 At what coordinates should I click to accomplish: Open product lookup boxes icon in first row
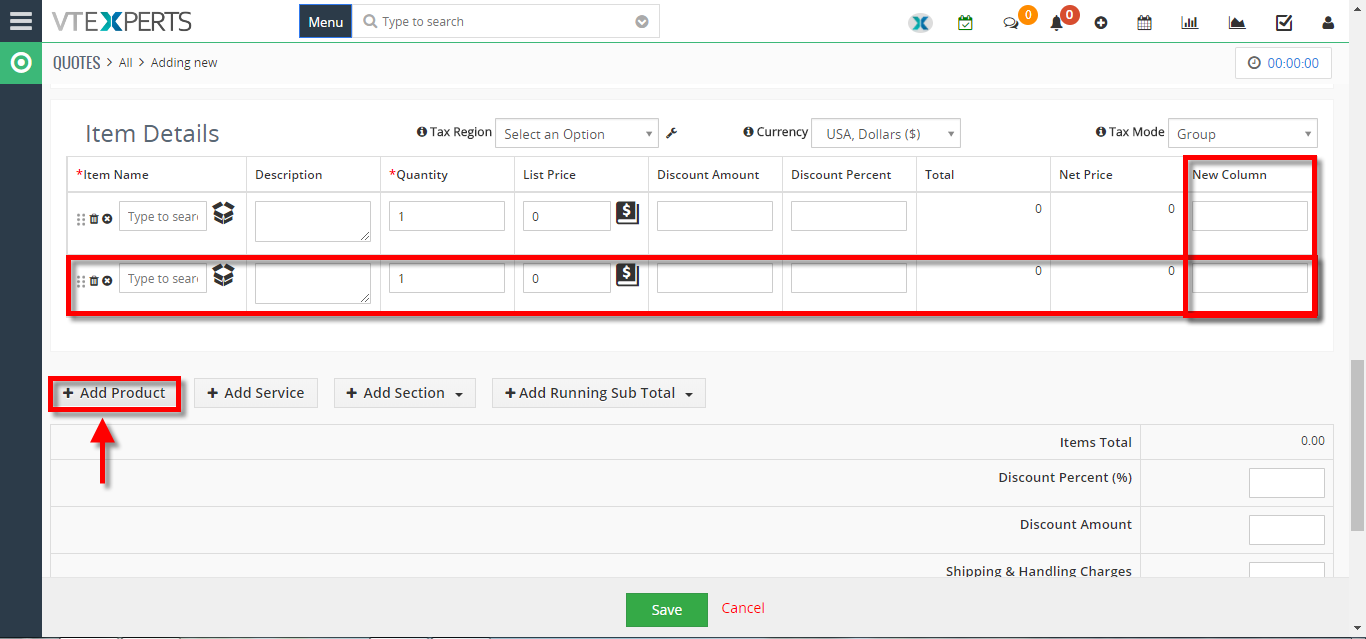pyautogui.click(x=223, y=213)
